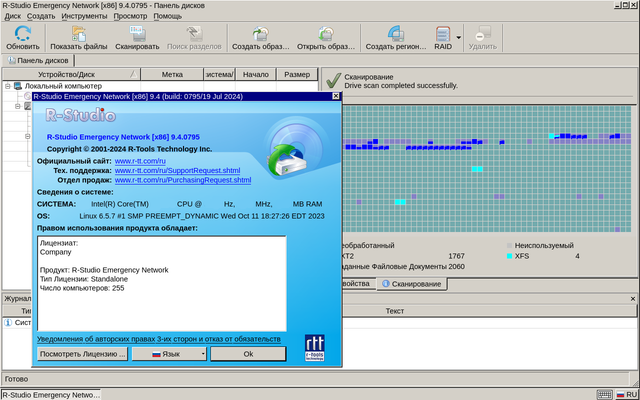Close the Журнал log panel
Screen dimensions: 640x400
(x=633, y=299)
